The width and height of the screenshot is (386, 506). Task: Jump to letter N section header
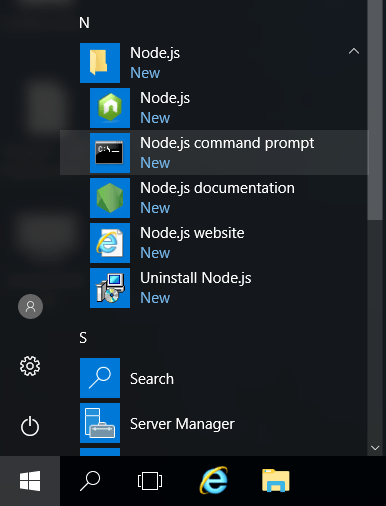(84, 23)
